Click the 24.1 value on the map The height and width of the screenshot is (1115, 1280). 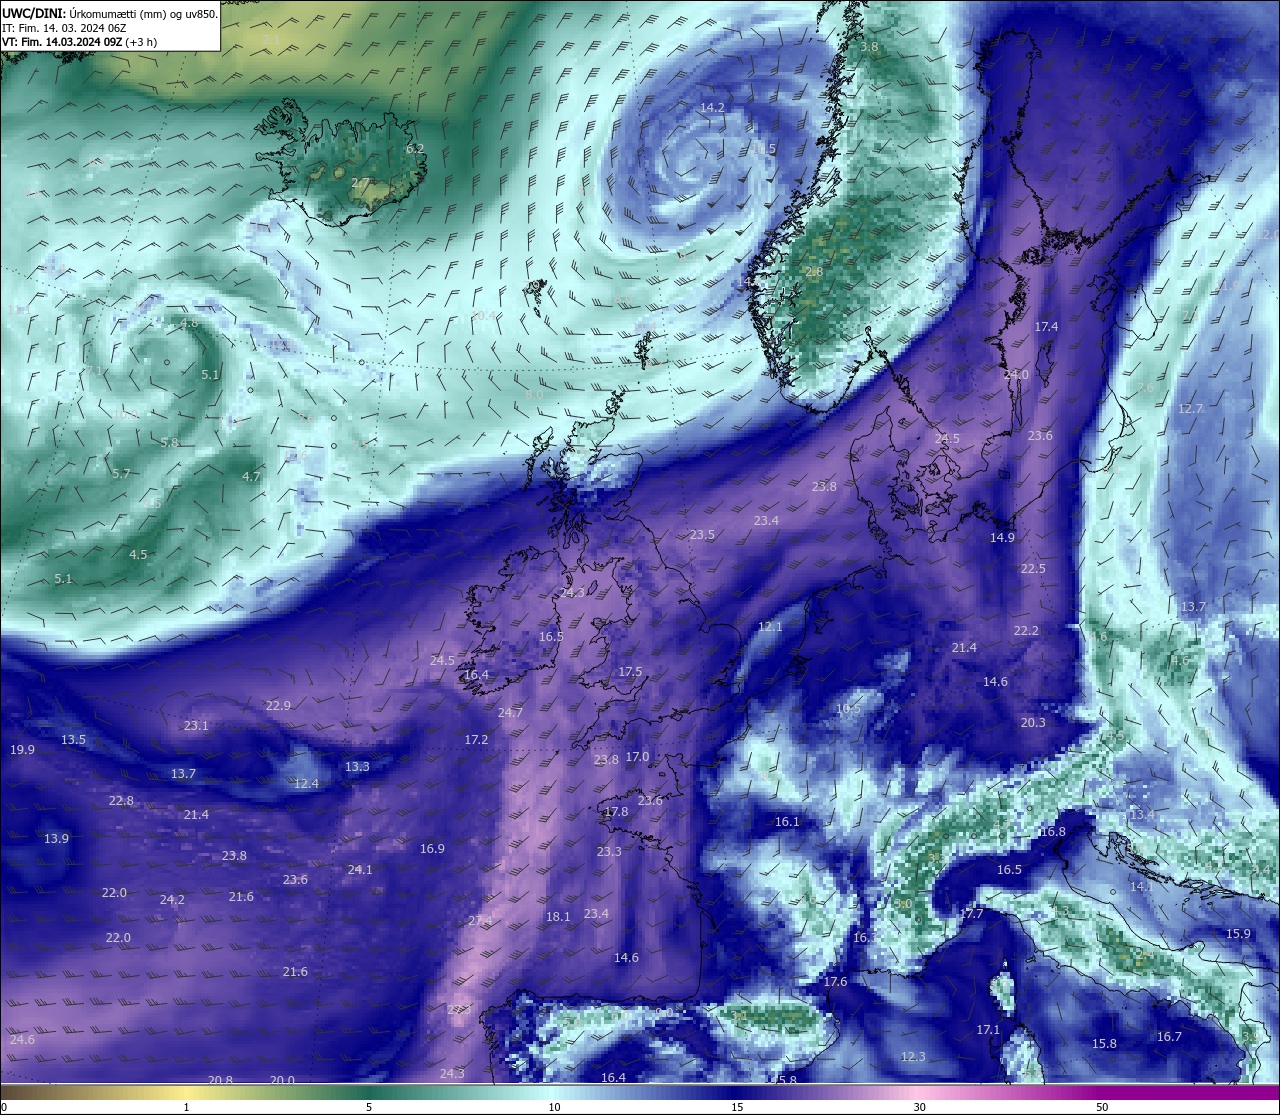360,870
